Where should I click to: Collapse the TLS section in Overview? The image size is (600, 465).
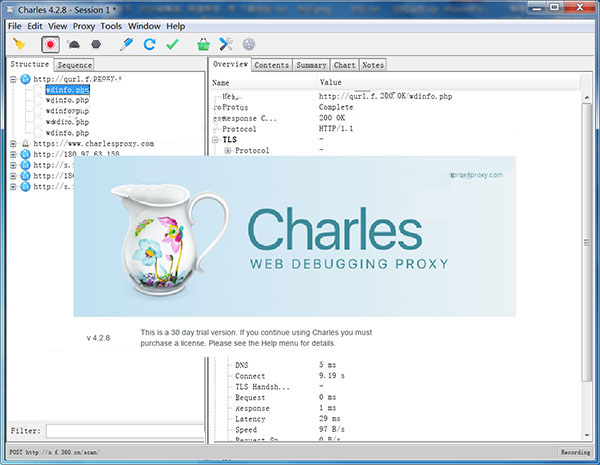pos(215,140)
